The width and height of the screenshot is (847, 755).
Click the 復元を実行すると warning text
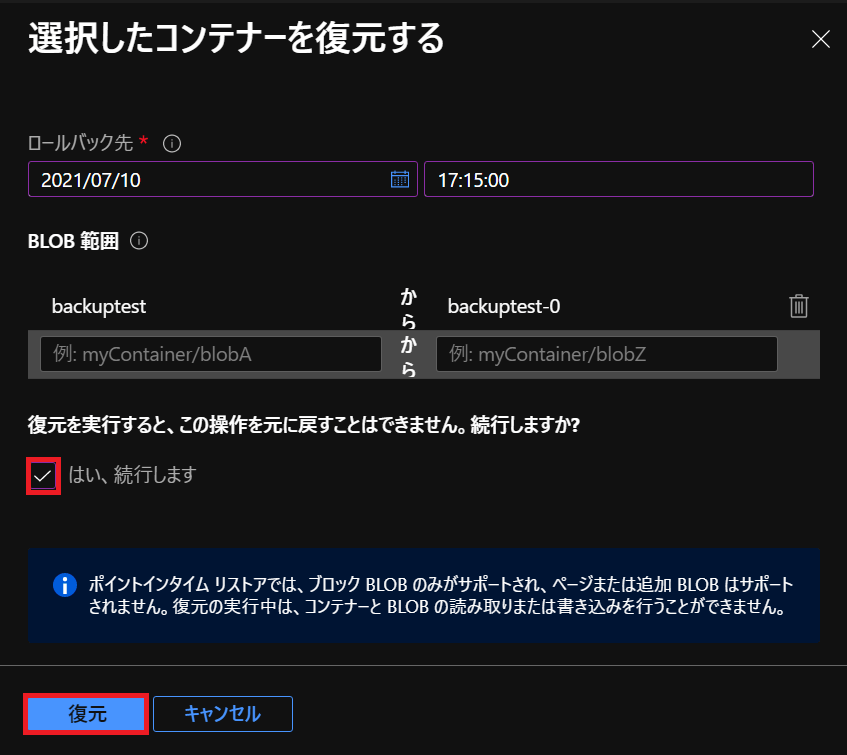(304, 425)
